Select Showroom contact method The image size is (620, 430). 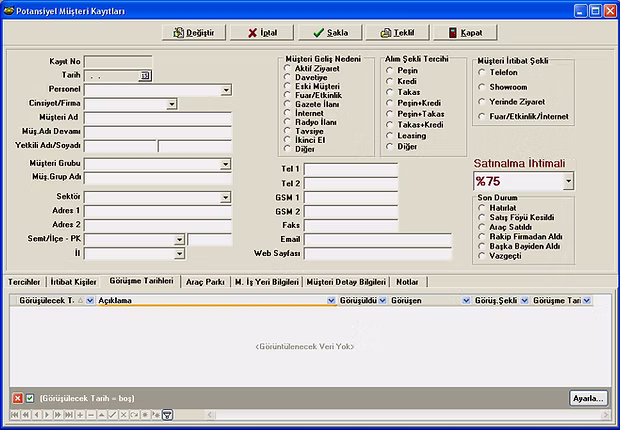click(x=482, y=86)
